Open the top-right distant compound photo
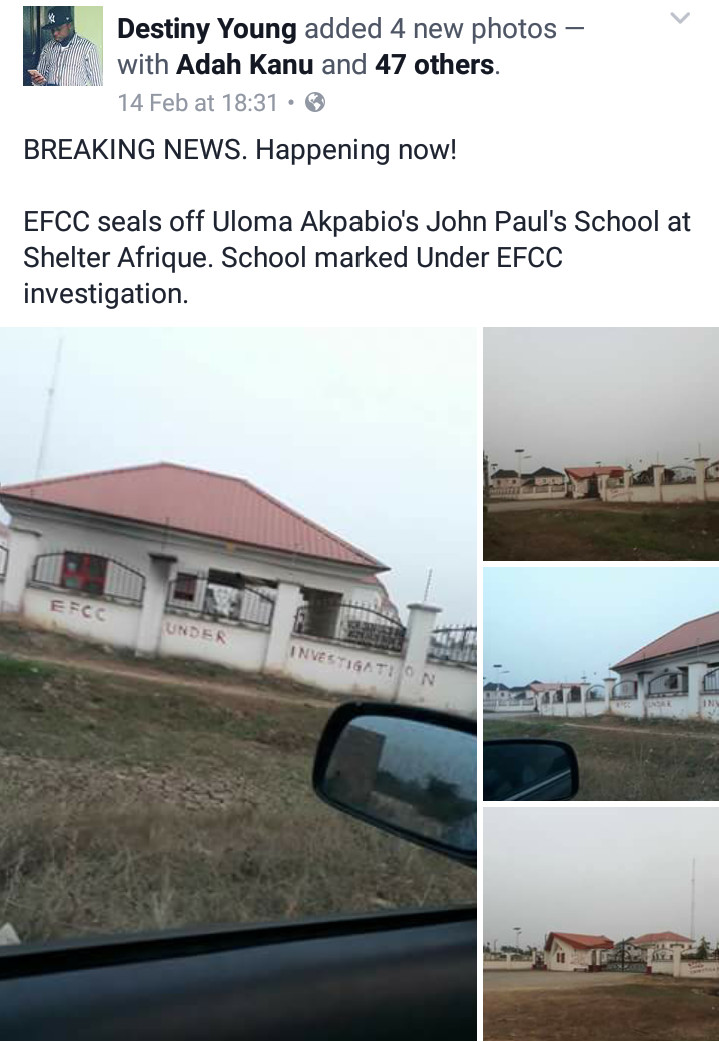 (601, 443)
